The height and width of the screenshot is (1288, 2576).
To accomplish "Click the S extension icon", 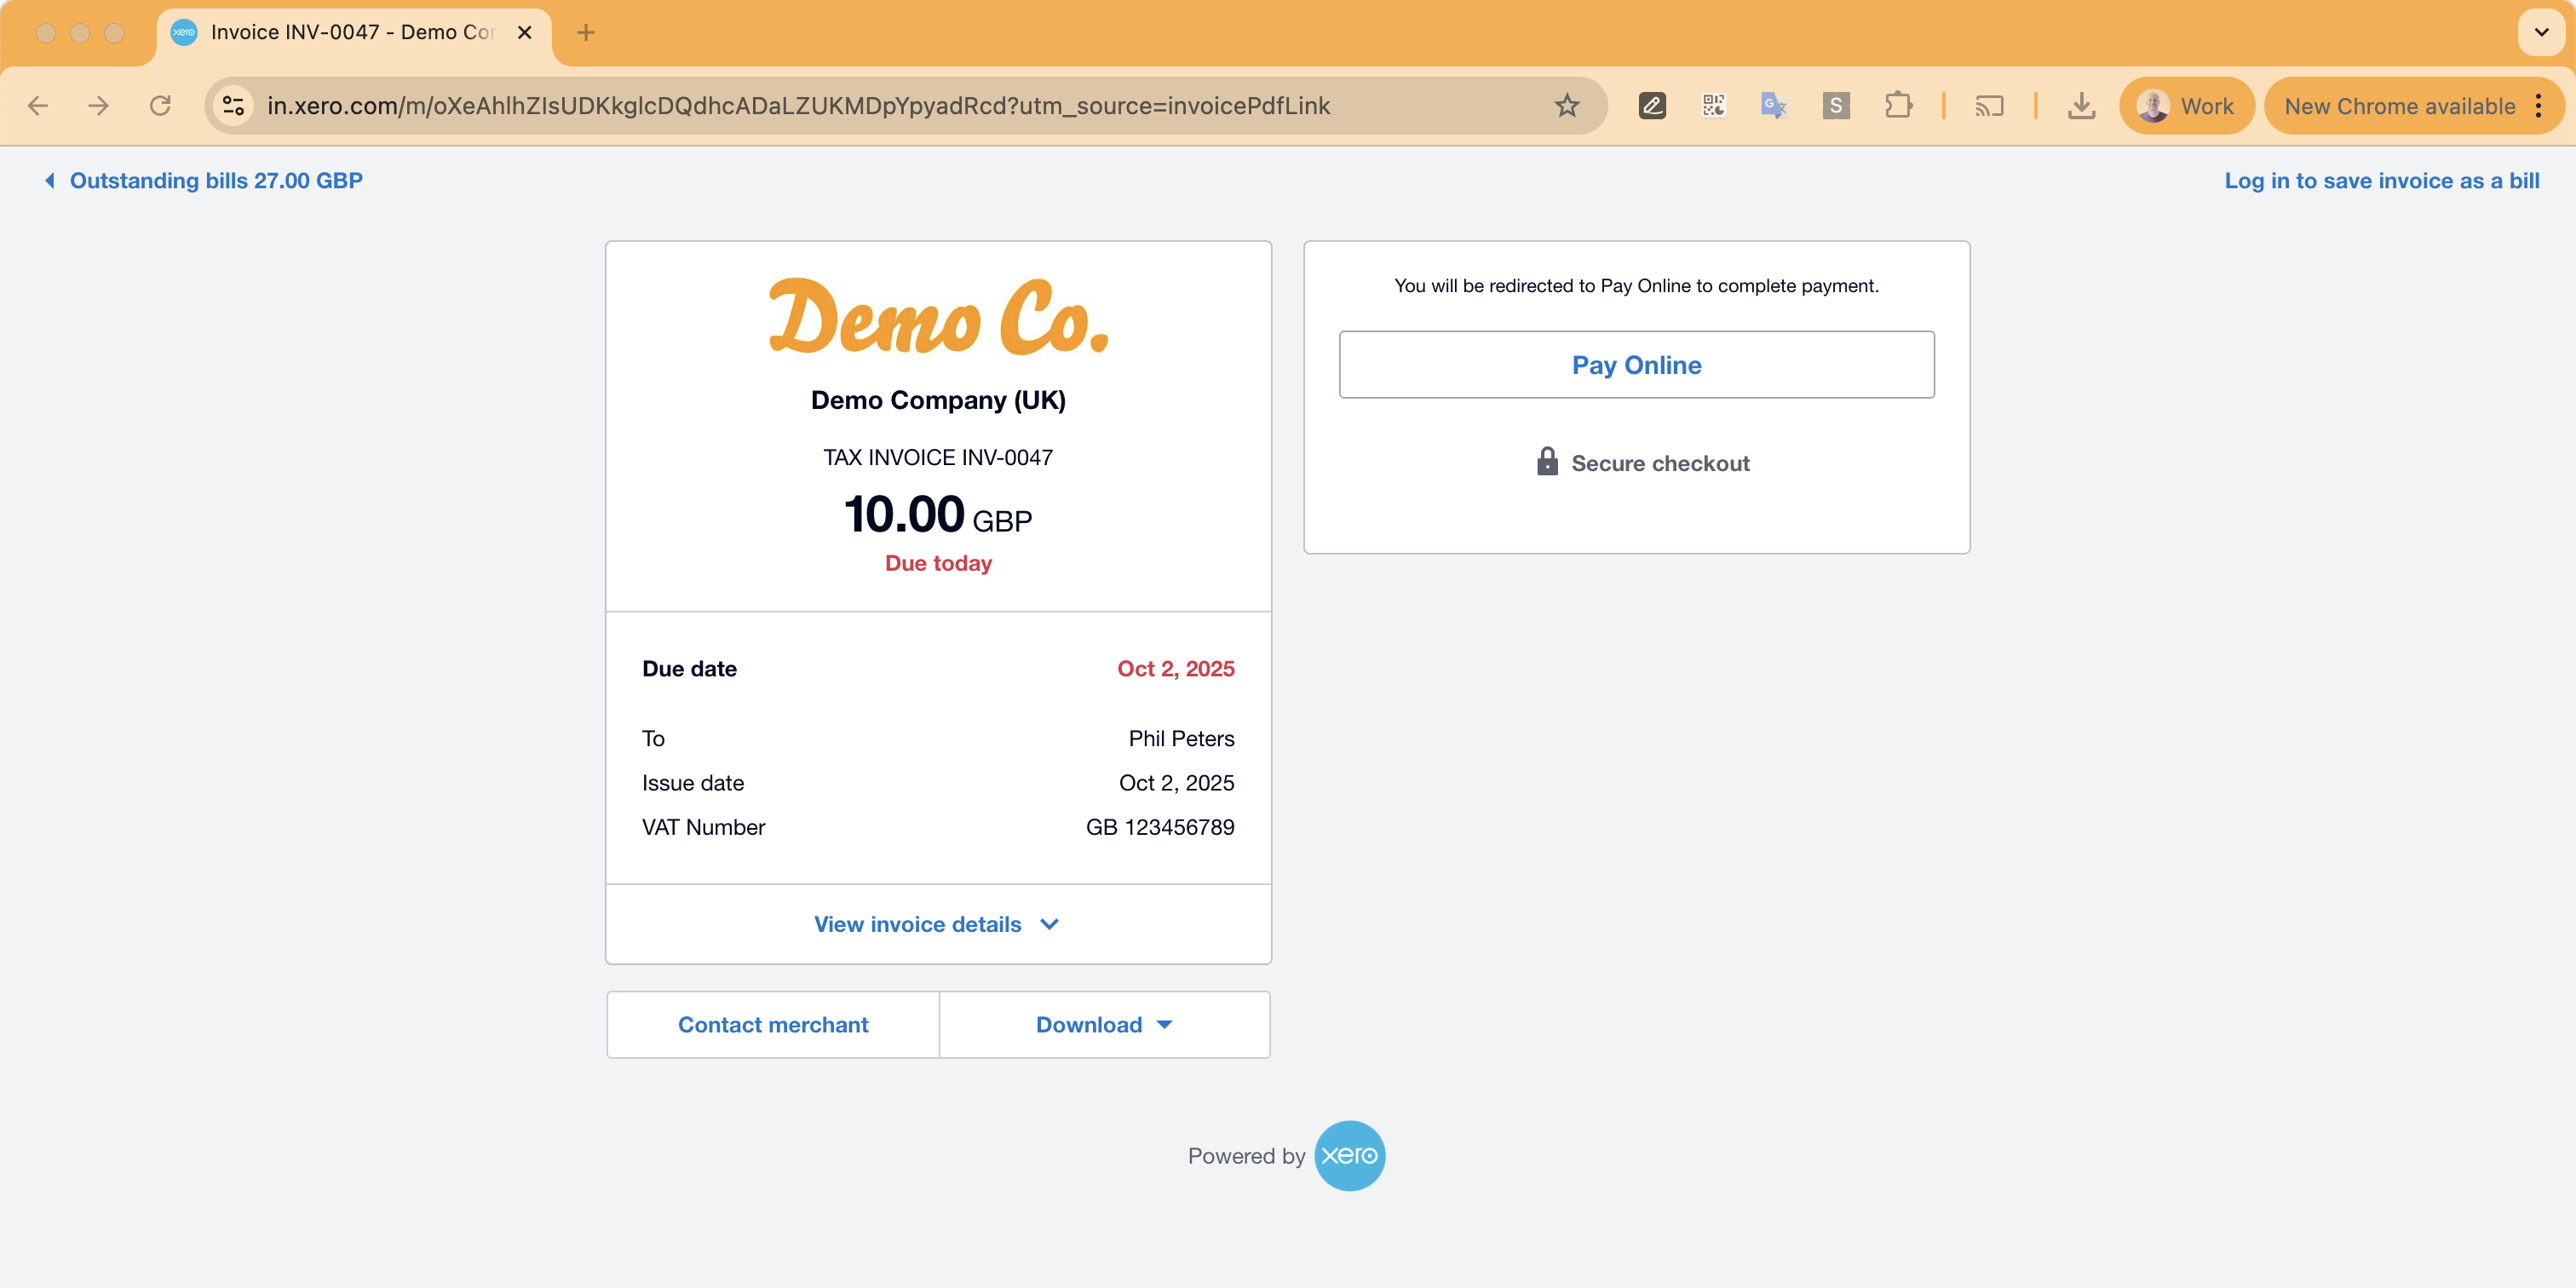I will click(1835, 106).
